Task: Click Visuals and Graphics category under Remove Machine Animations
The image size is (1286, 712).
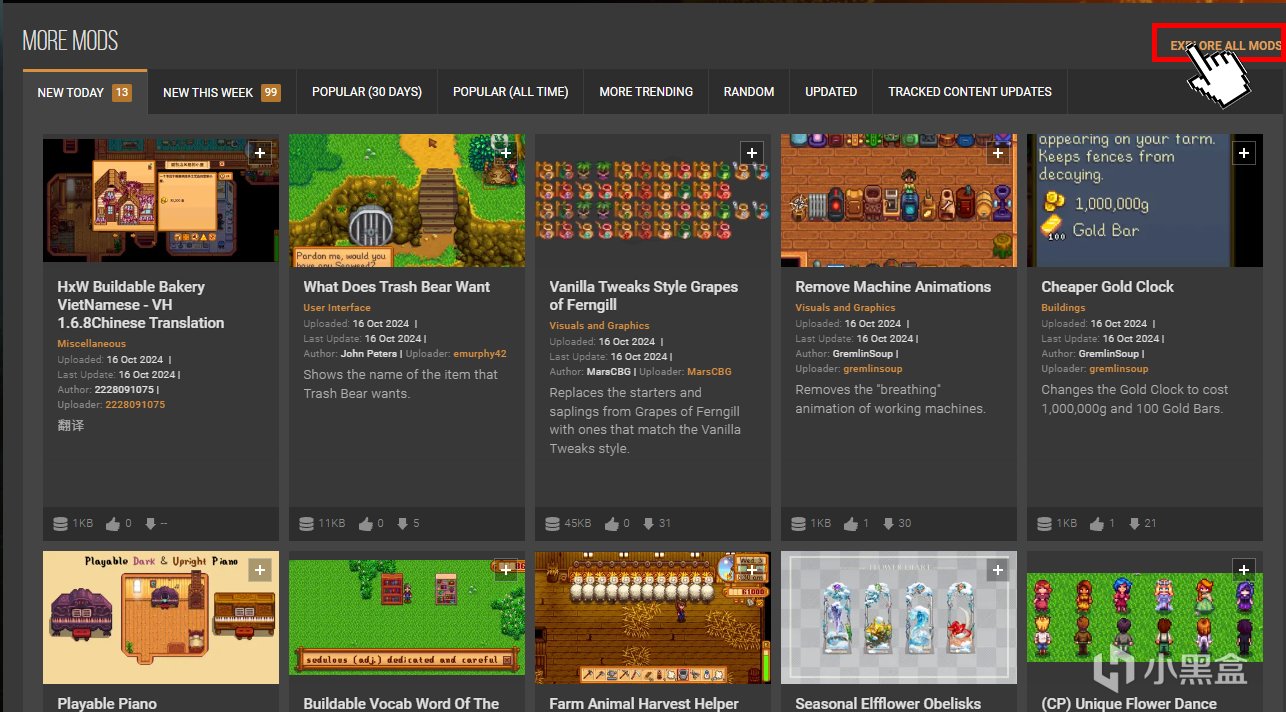Action: [x=845, y=308]
